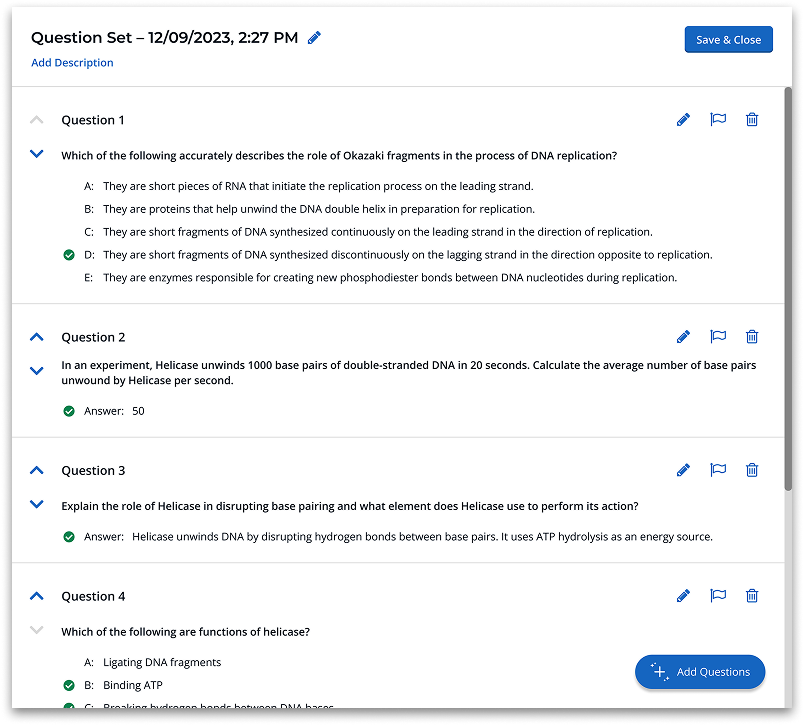This screenshot has height=725, width=804.
Task: Click green checkmark beside answer D
Action: (x=69, y=255)
